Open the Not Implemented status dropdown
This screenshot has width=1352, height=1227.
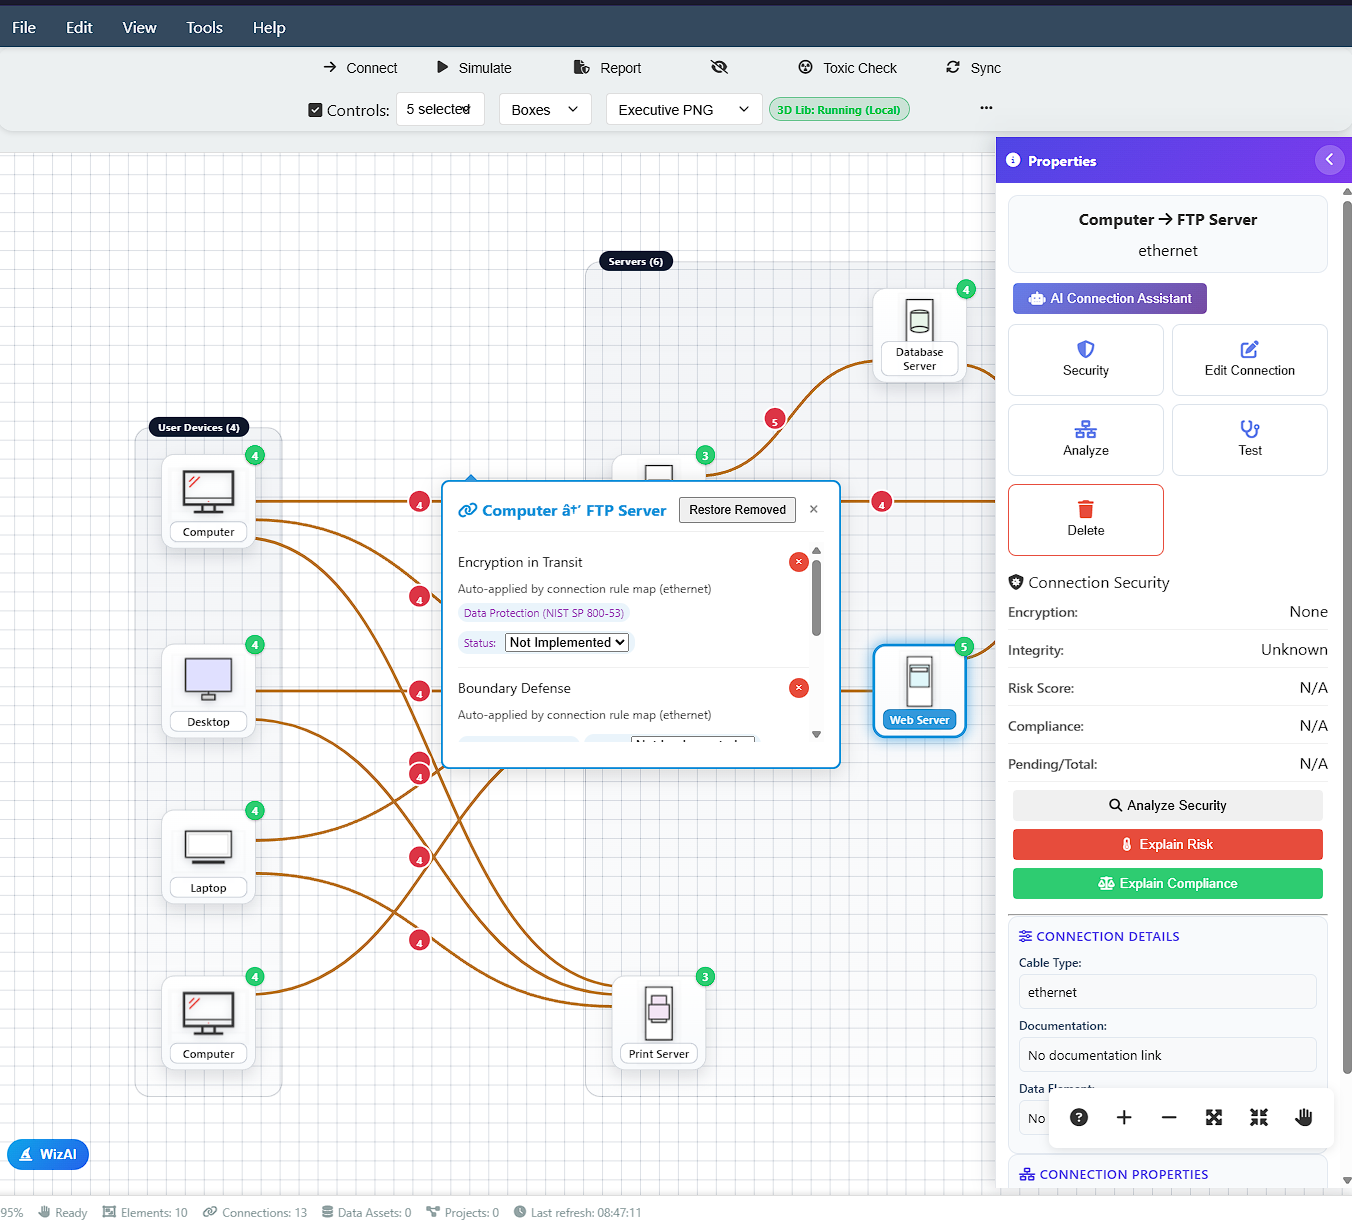click(x=567, y=643)
